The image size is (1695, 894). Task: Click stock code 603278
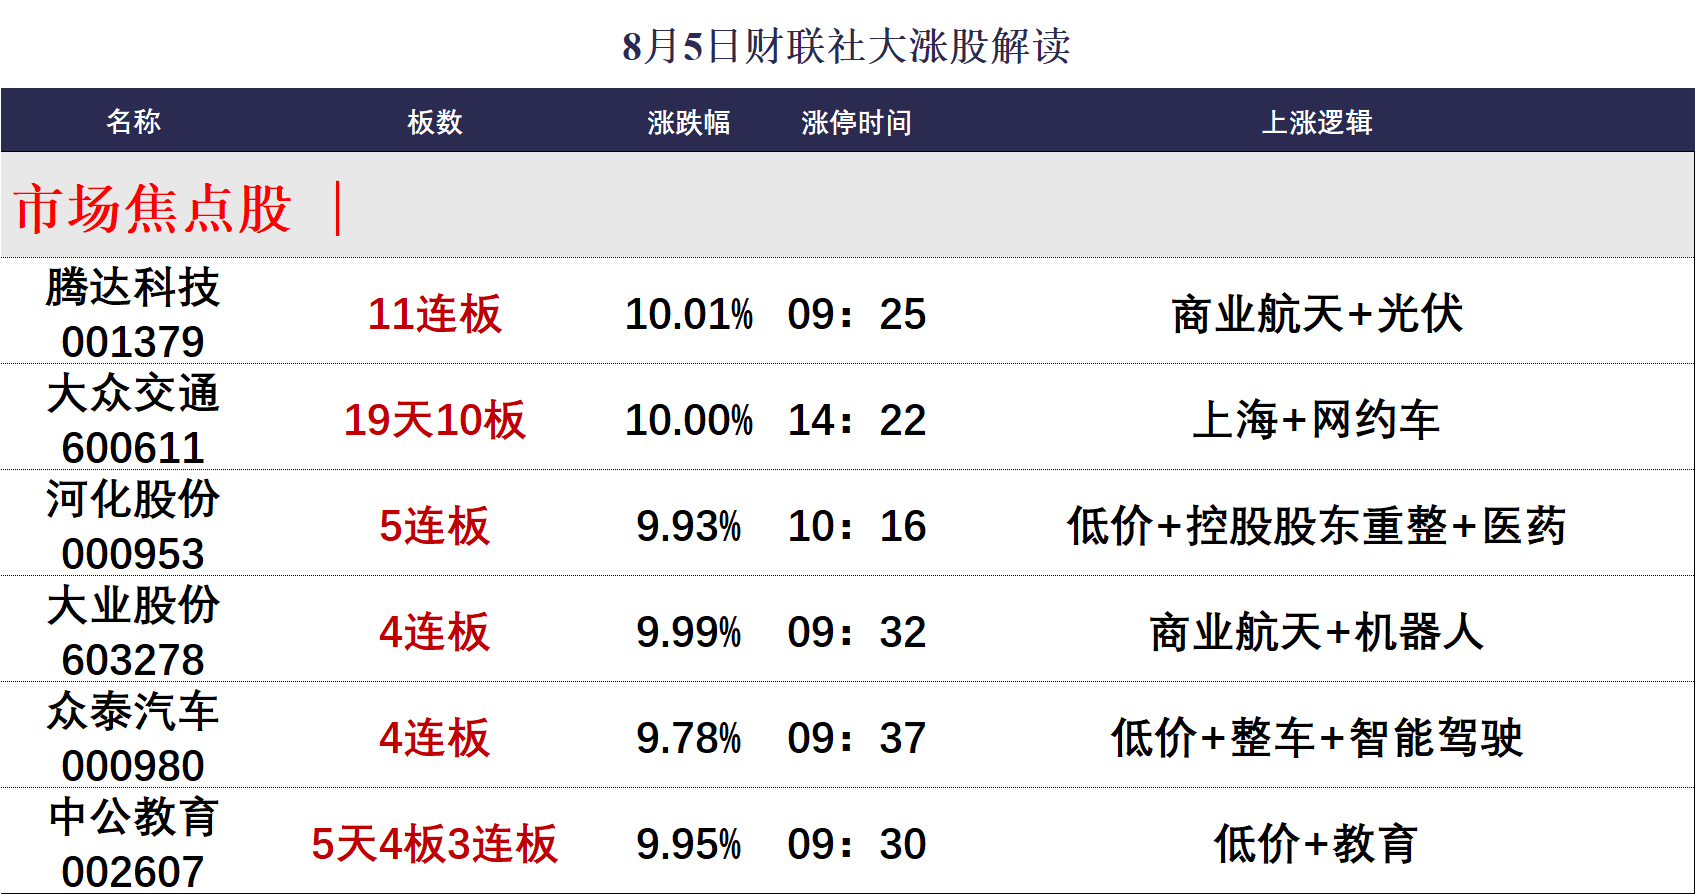tap(133, 660)
